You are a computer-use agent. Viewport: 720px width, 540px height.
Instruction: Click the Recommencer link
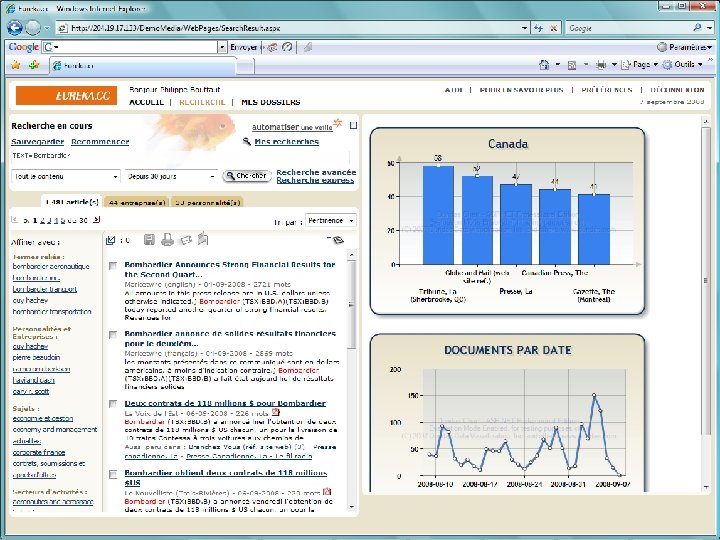100,141
